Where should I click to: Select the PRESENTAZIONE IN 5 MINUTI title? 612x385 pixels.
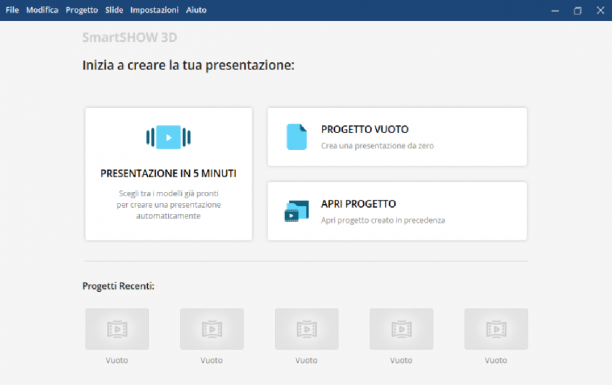(168, 173)
